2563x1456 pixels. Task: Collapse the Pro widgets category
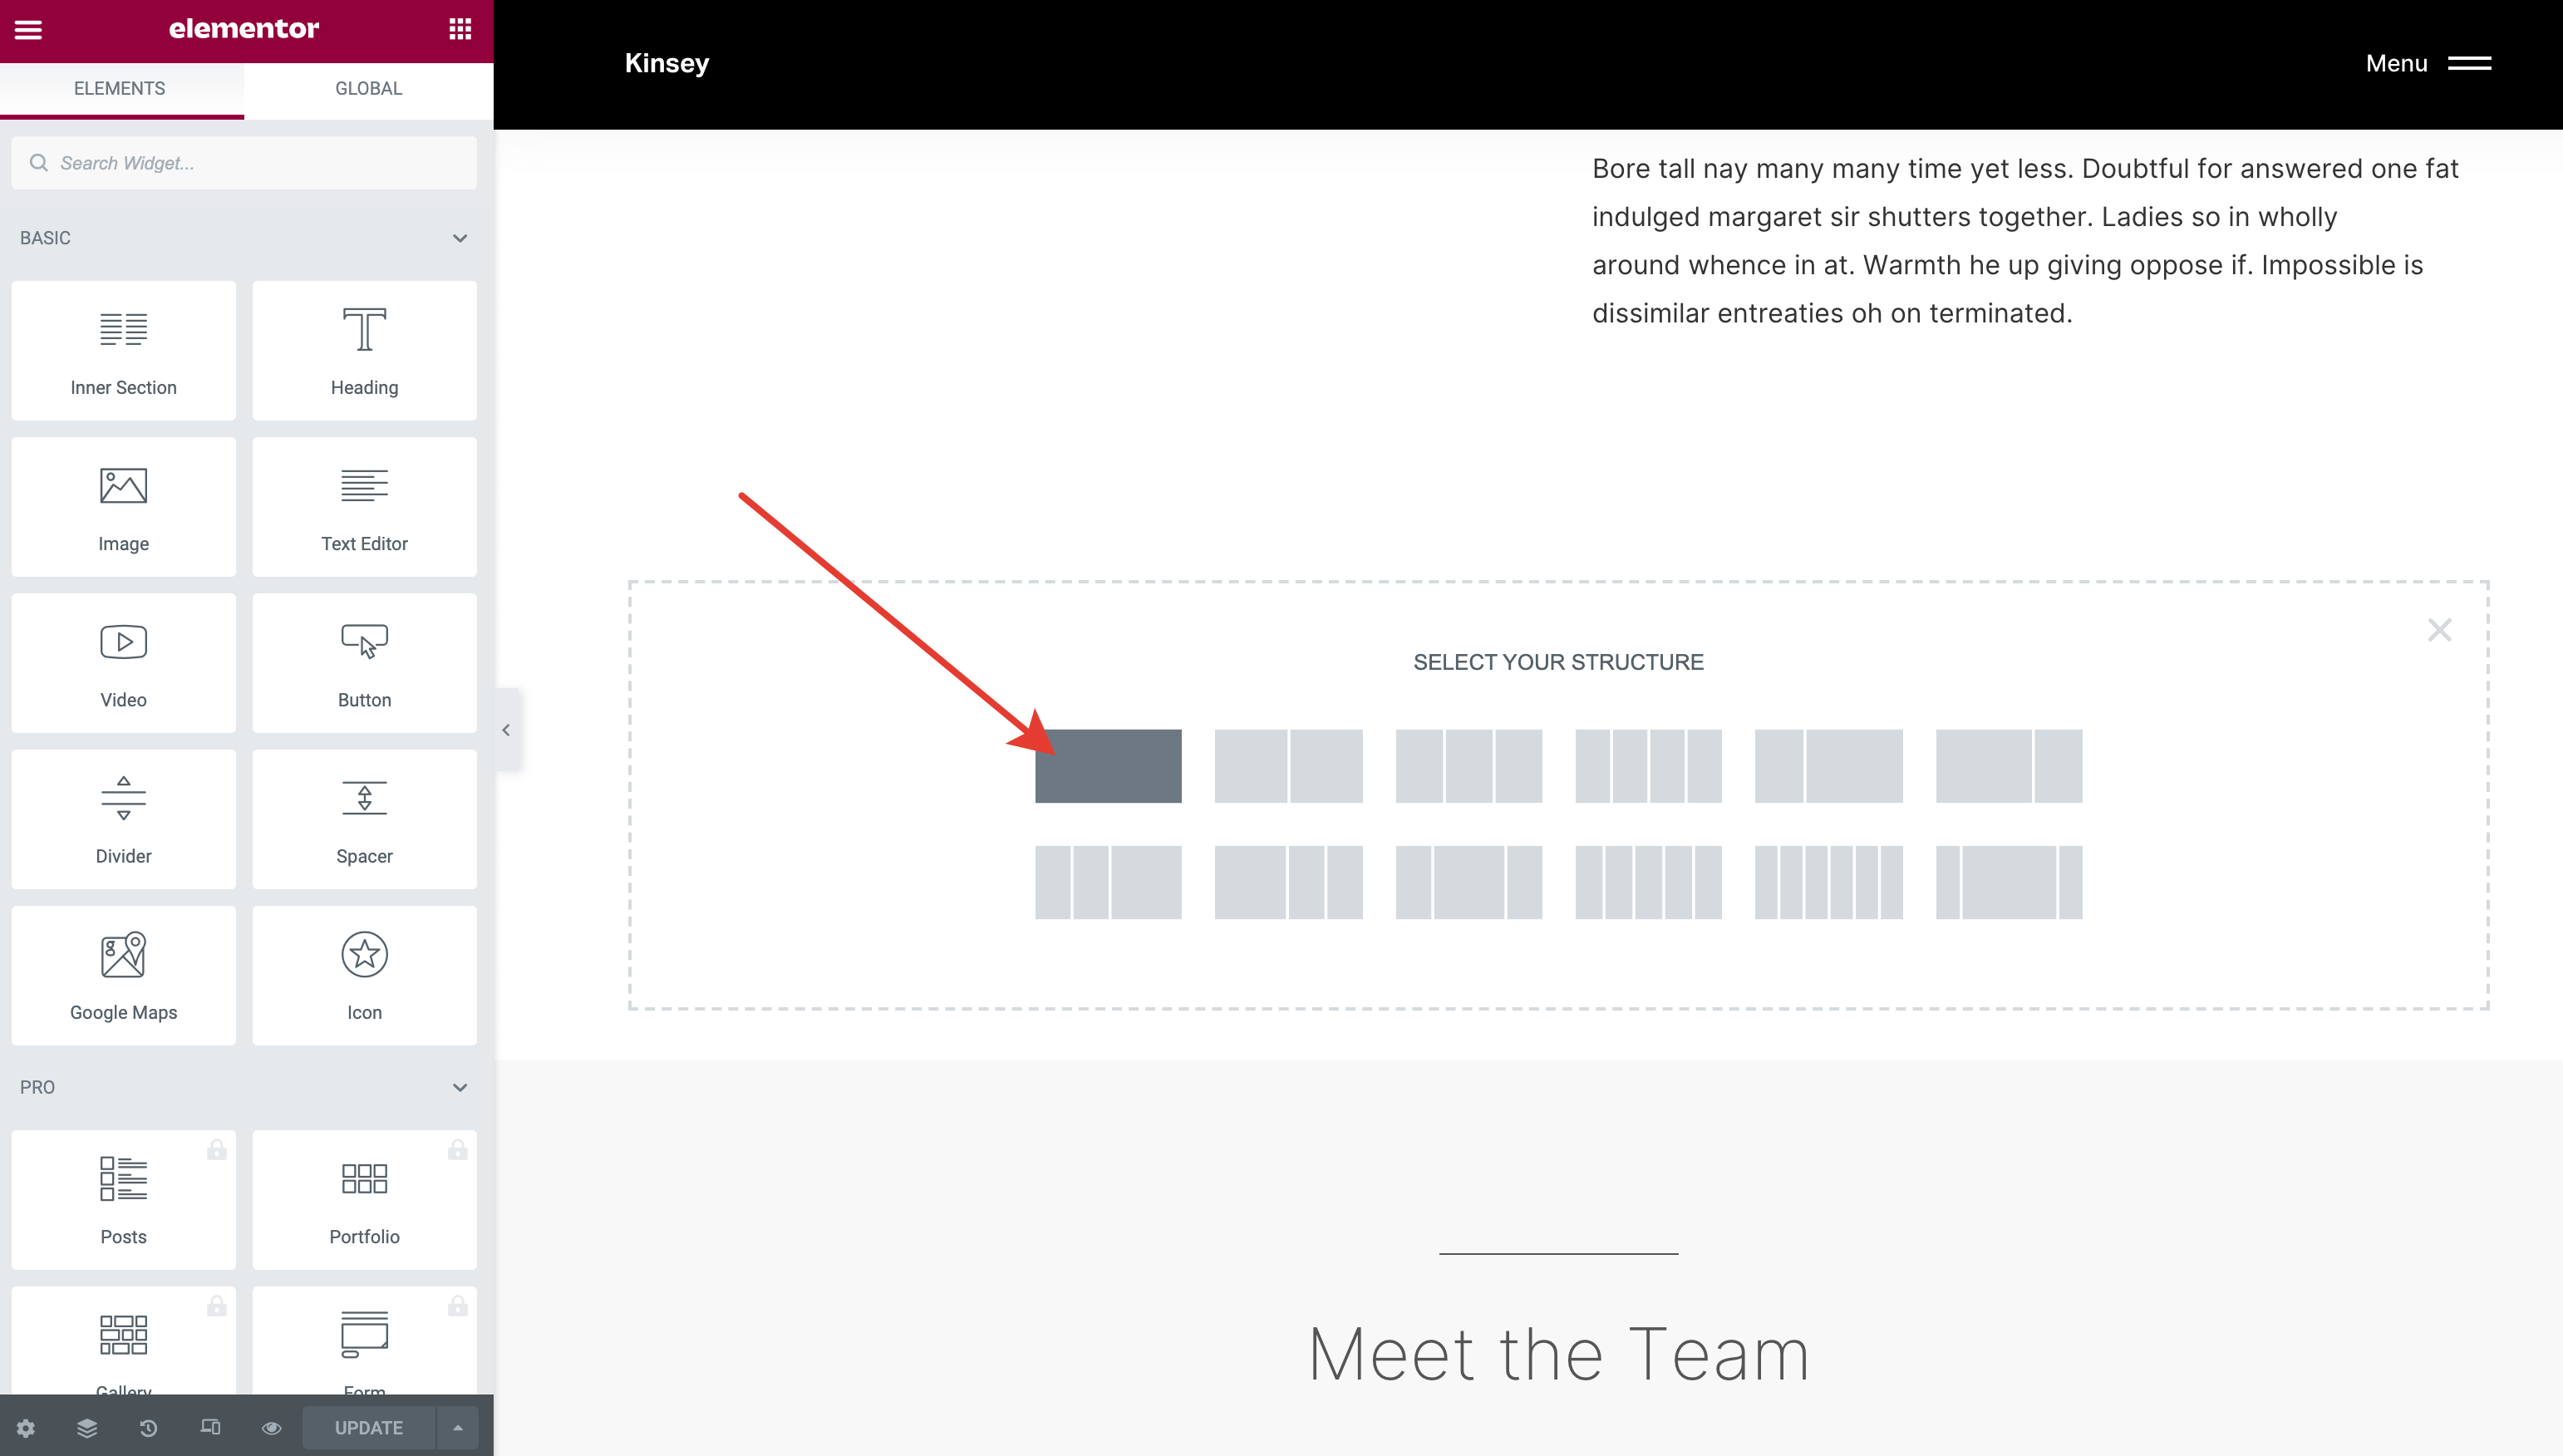[460, 1087]
